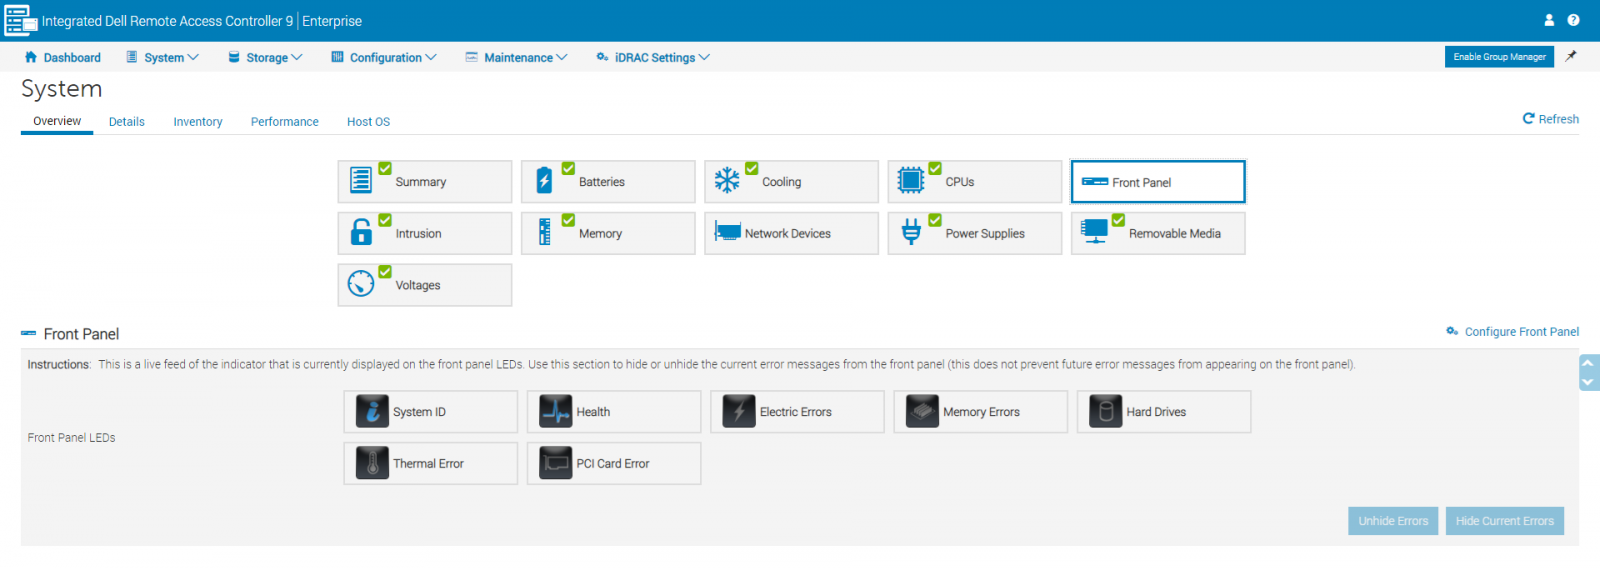Image resolution: width=1600 pixels, height=568 pixels.
Task: Click the CPUs chip icon
Action: click(x=911, y=180)
